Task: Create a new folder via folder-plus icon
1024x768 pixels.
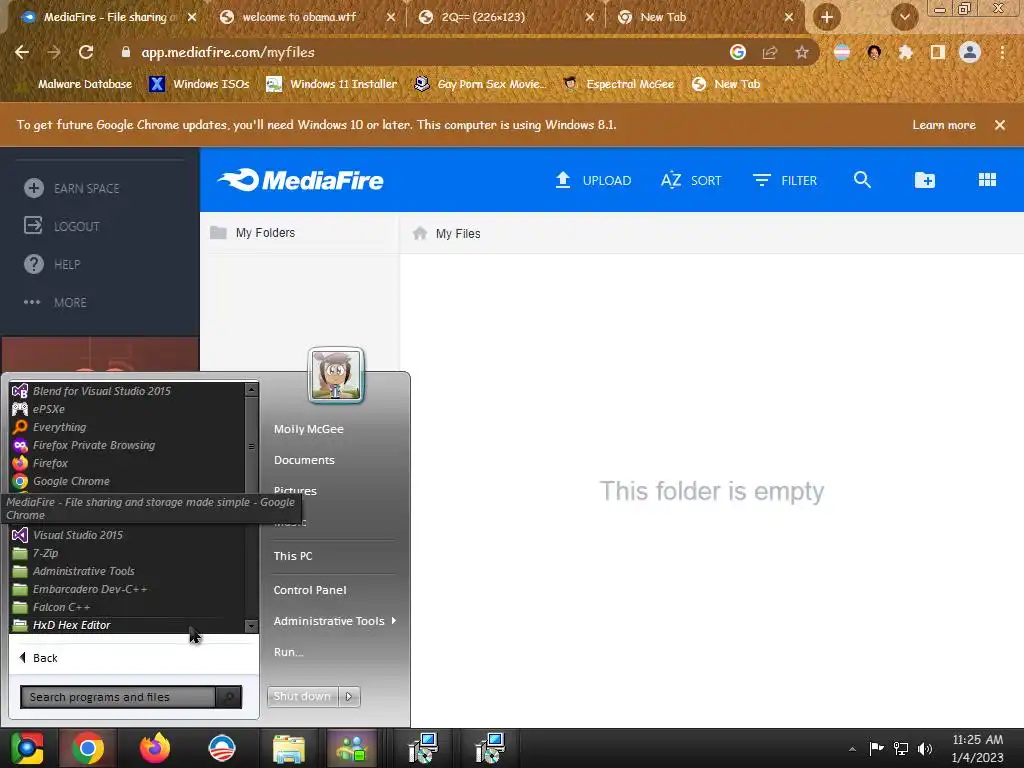Action: tap(925, 180)
